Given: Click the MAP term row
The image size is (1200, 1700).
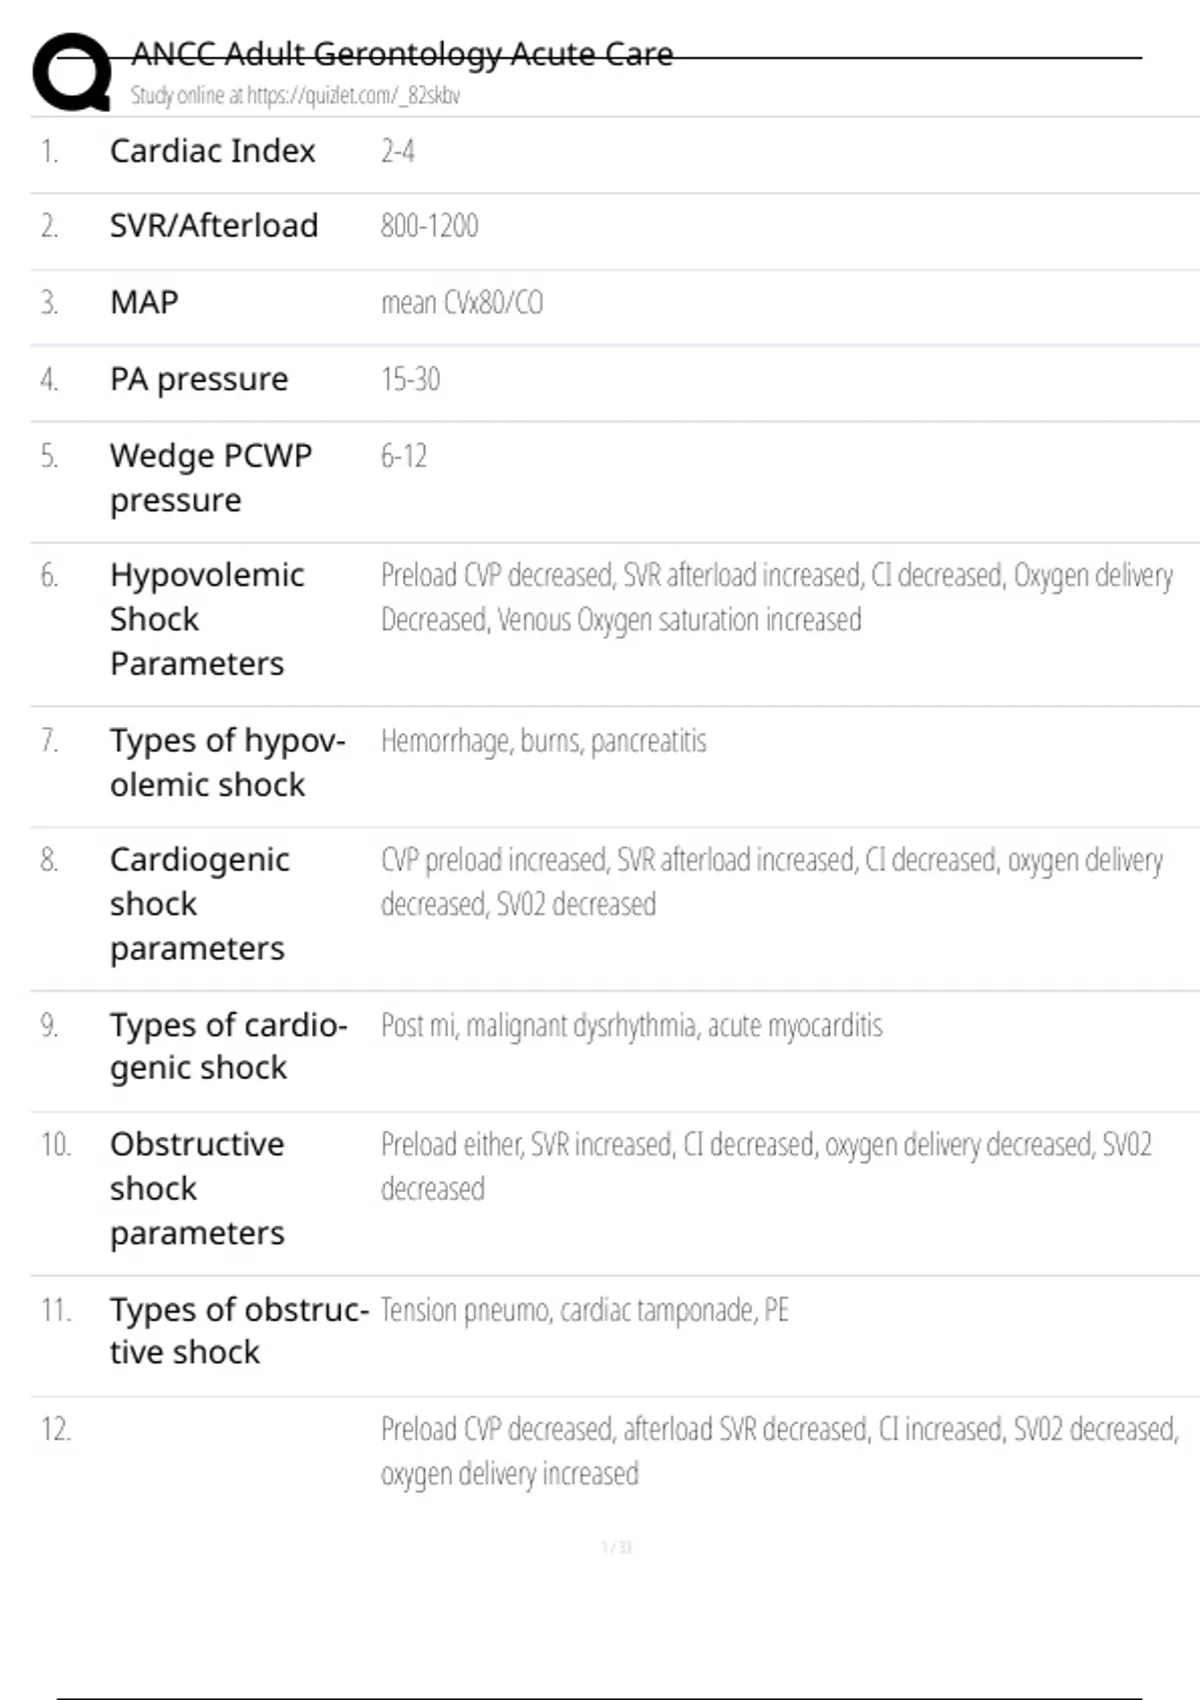Looking at the screenshot, I should (x=144, y=302).
